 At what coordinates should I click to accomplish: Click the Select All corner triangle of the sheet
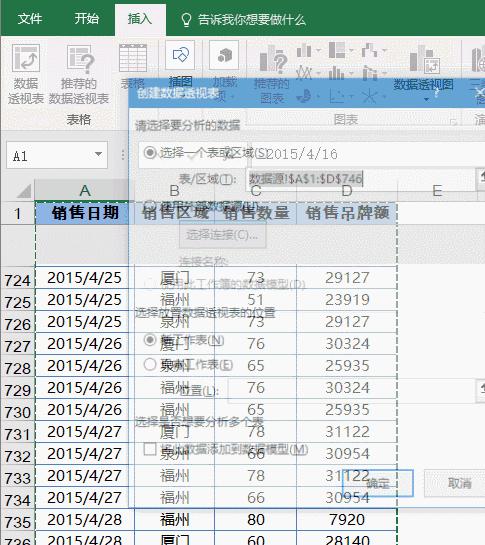(x=24, y=191)
